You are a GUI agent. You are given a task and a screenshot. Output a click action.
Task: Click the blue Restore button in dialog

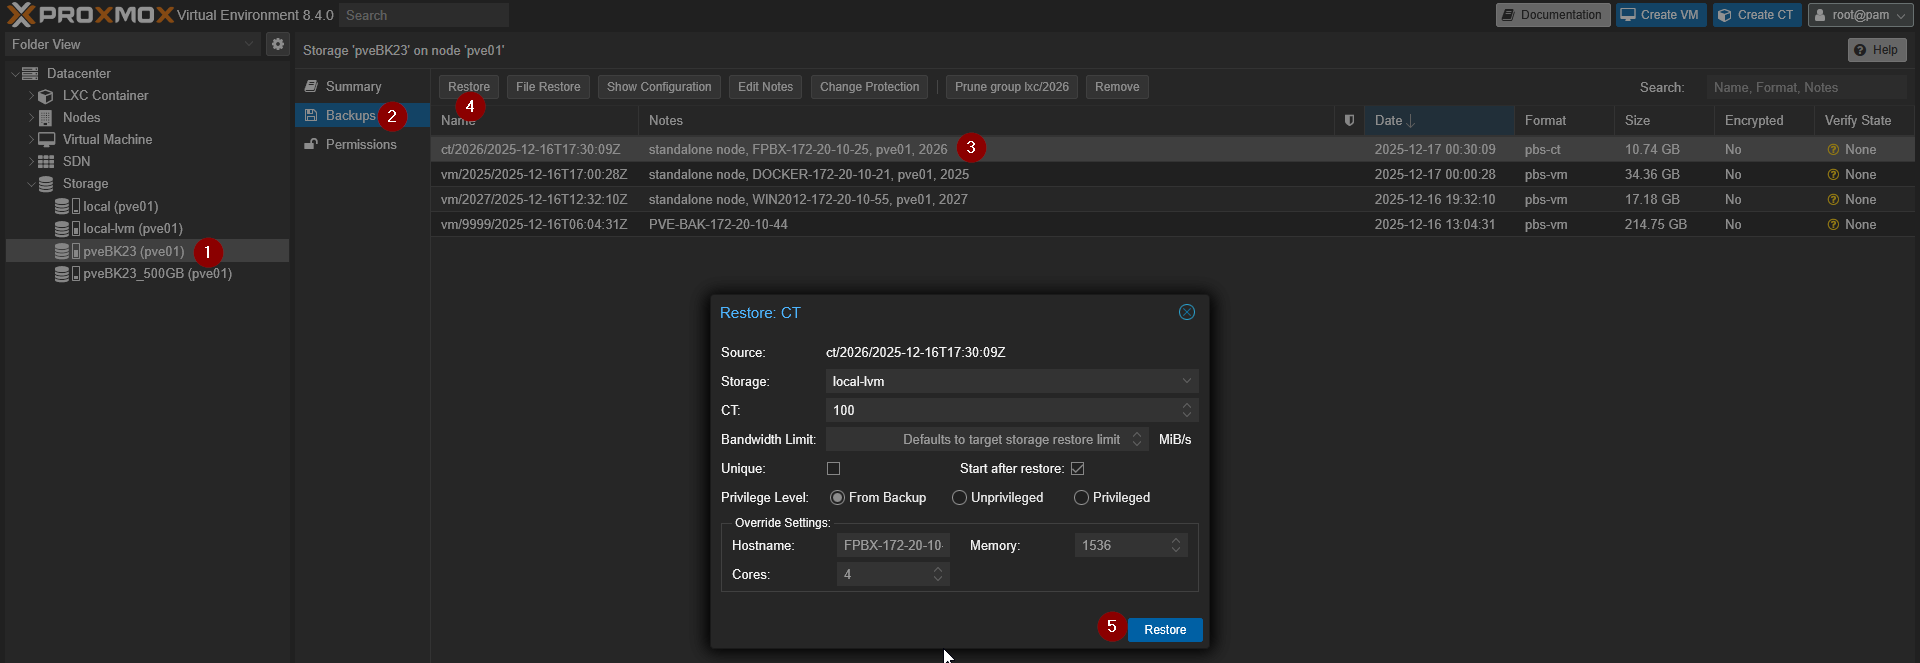tap(1164, 630)
